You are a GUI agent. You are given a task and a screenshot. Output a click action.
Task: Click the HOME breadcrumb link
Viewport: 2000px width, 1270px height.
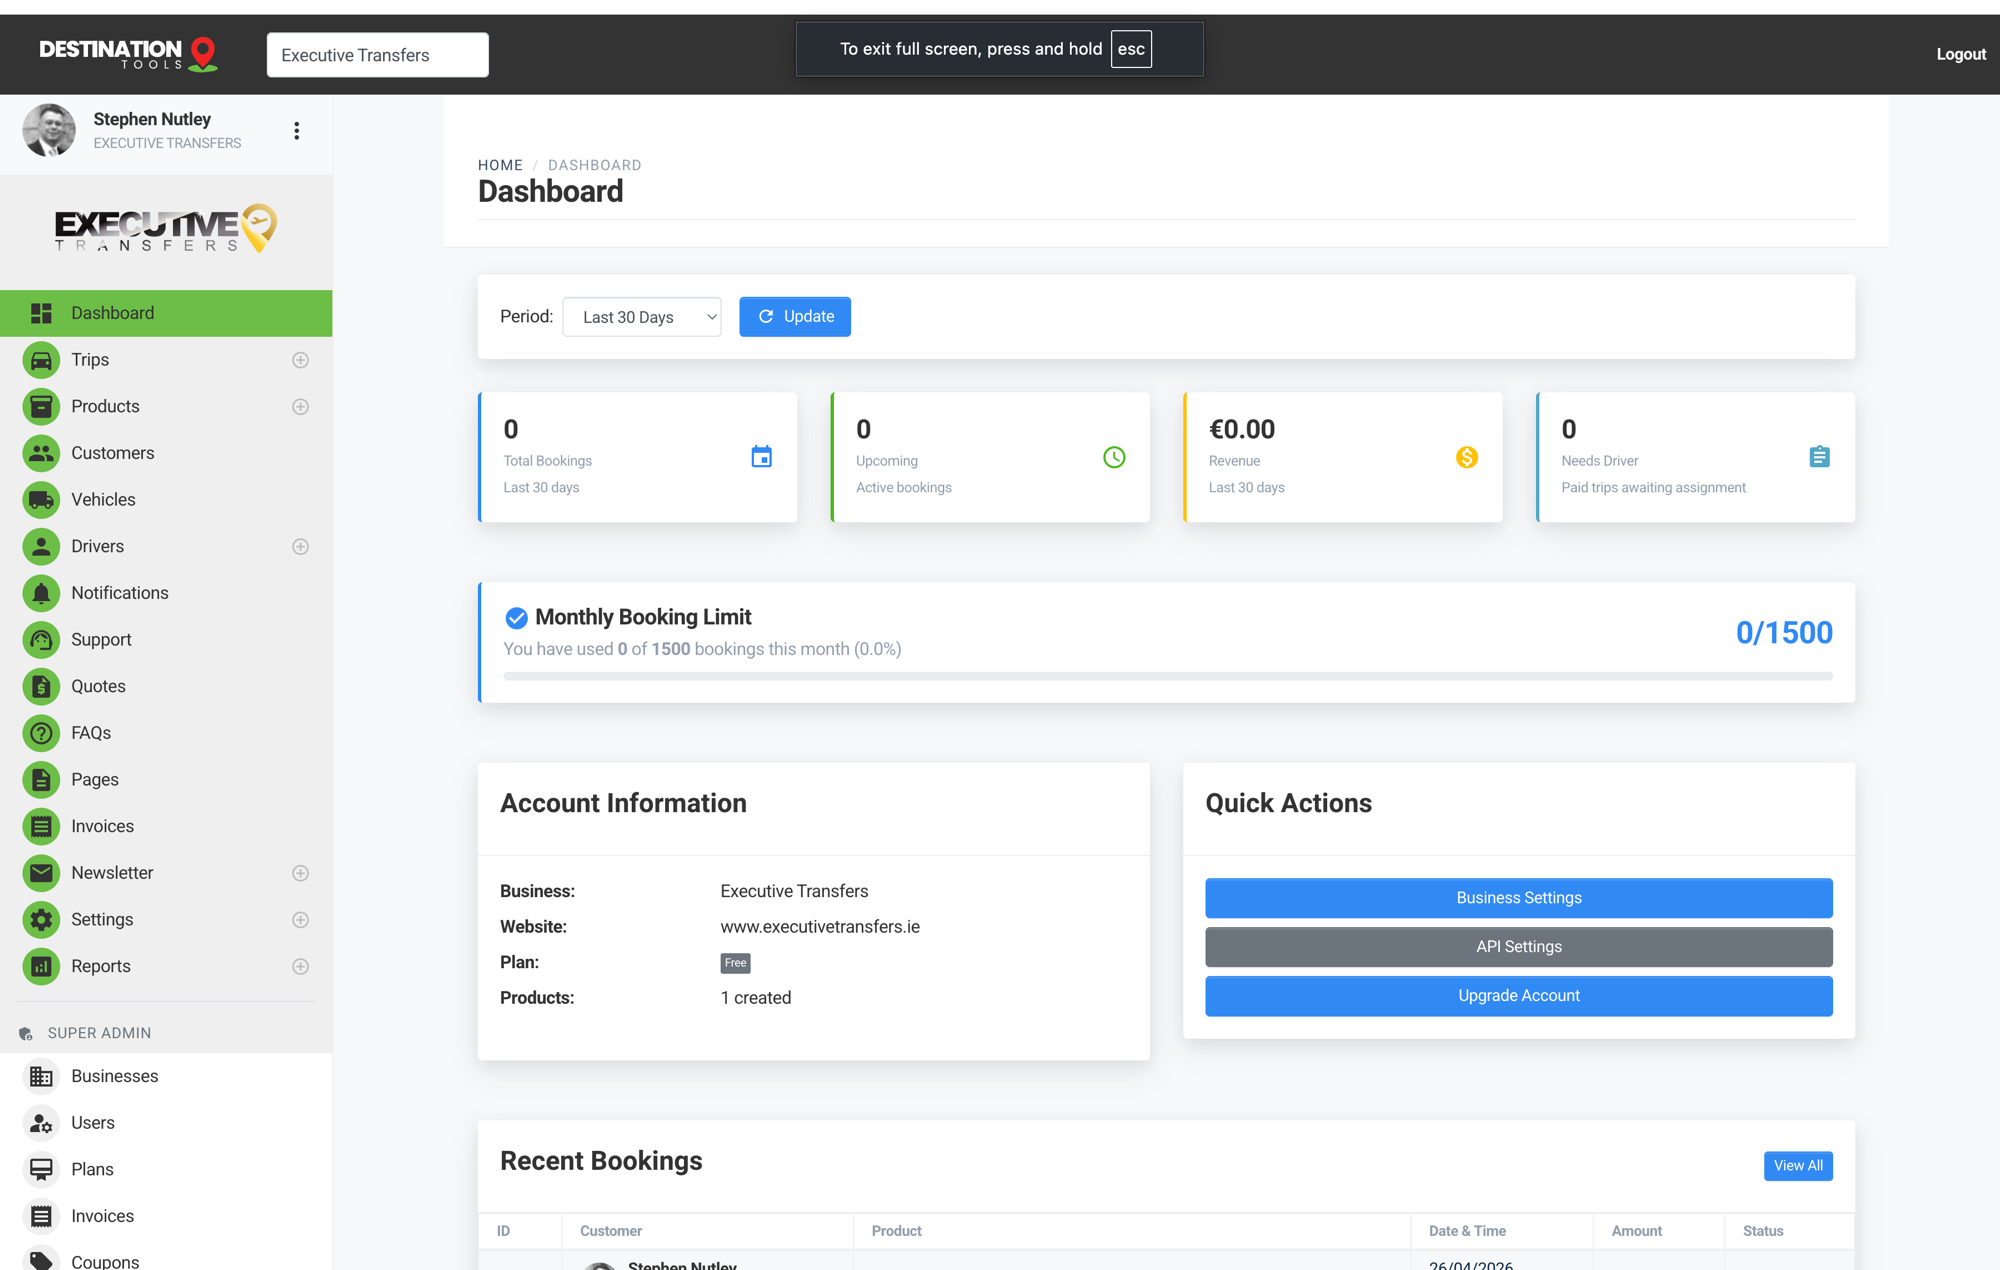(500, 165)
